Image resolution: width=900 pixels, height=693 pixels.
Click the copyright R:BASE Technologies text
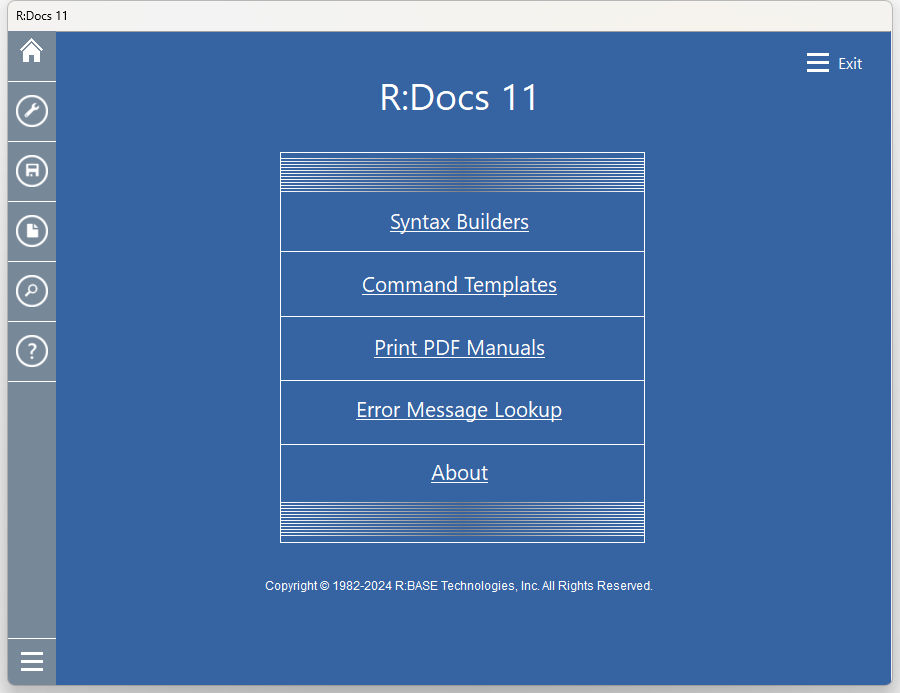pos(459,586)
